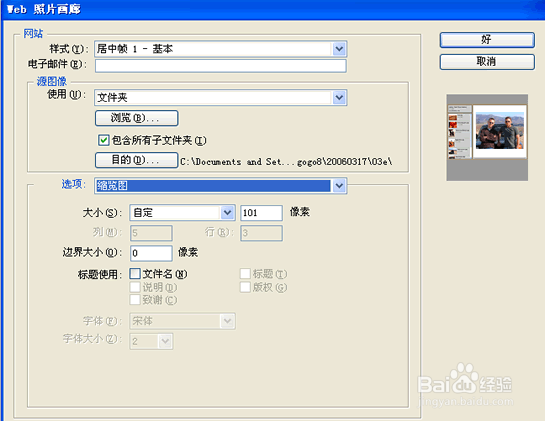The image size is (545, 421).
Task: Toggle the 版权(G) checkbox
Action: click(245, 287)
